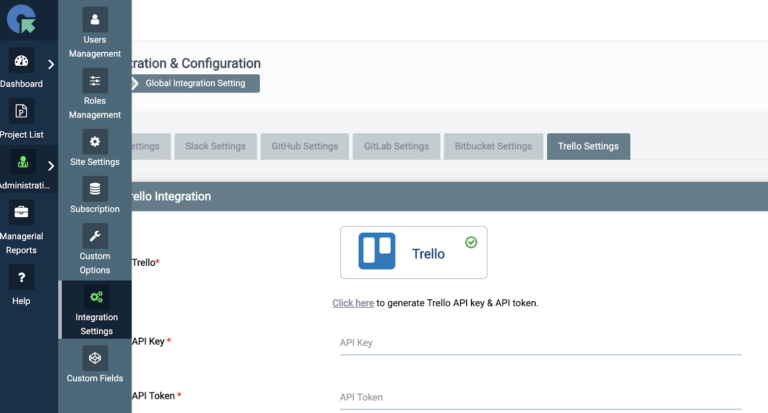This screenshot has height=413, width=768.
Task: Expand the Dashboard chevron arrow
Action: click(51, 65)
